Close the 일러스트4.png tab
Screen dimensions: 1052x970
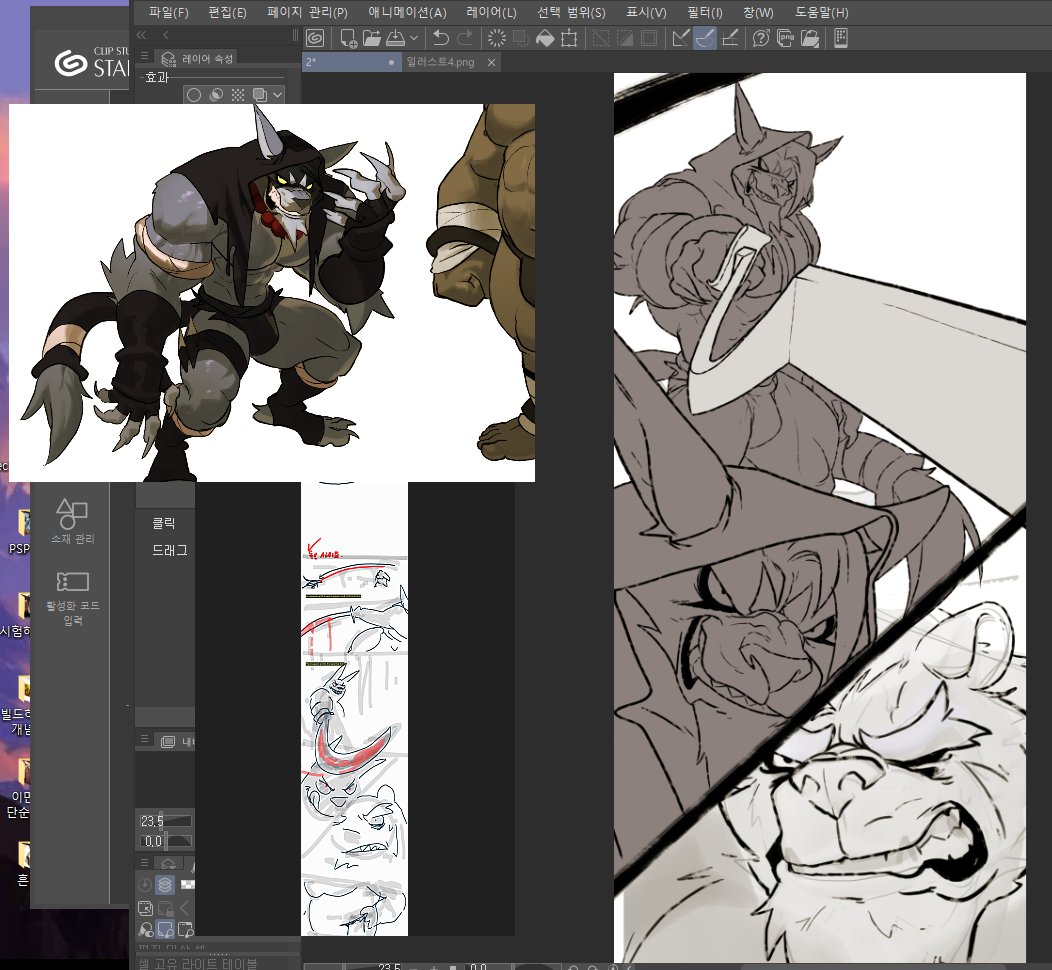491,62
